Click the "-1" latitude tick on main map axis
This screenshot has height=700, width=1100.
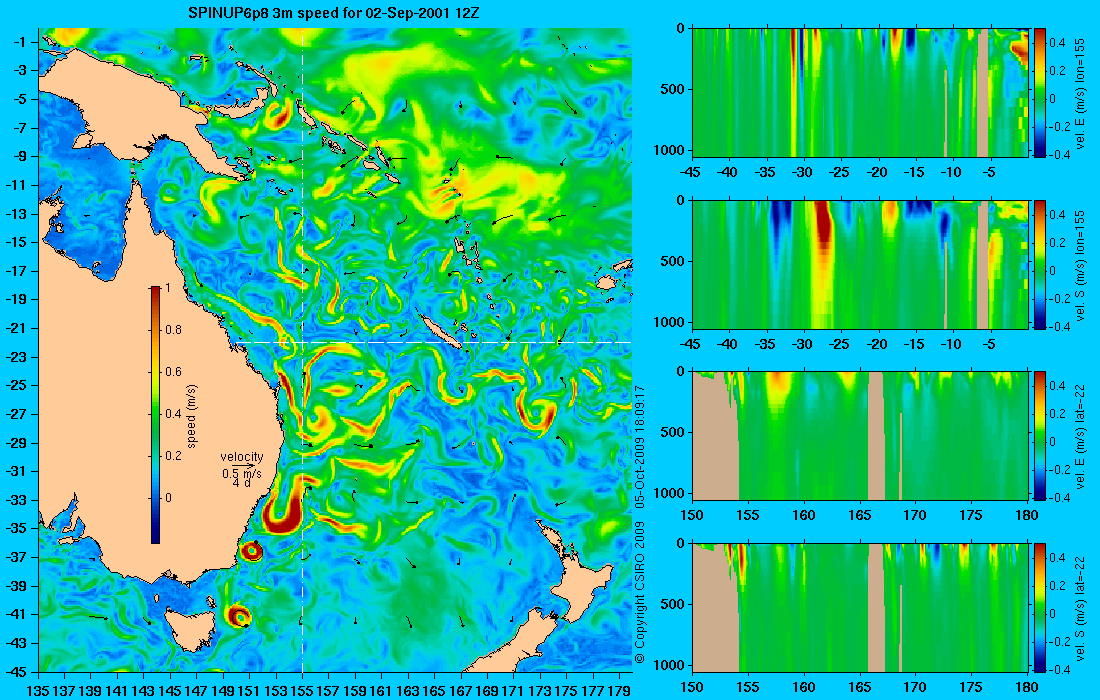point(20,42)
